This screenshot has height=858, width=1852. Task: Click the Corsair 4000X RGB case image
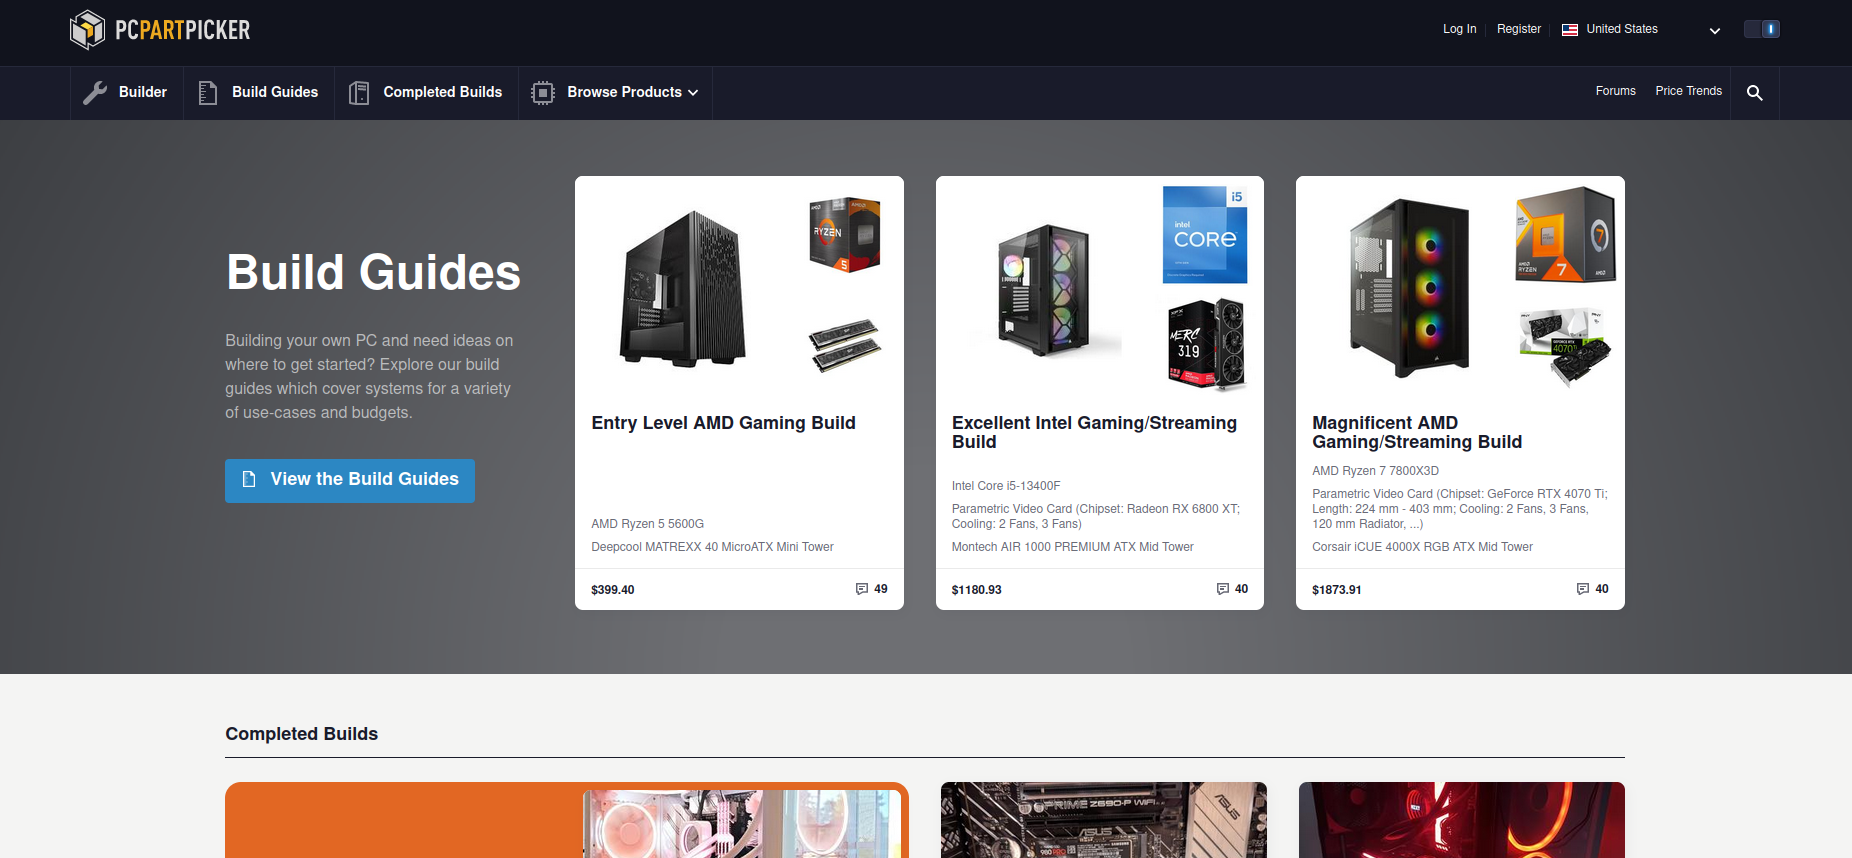pyautogui.click(x=1410, y=288)
